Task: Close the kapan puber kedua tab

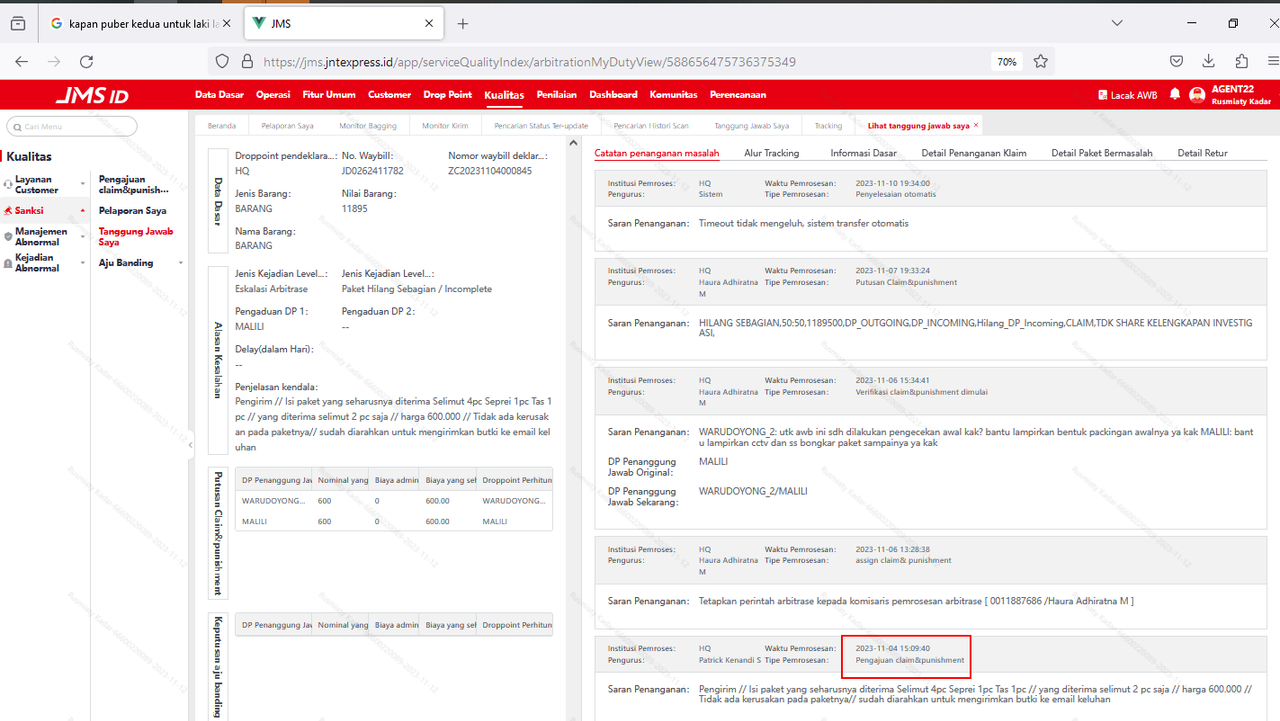Action: pos(226,23)
